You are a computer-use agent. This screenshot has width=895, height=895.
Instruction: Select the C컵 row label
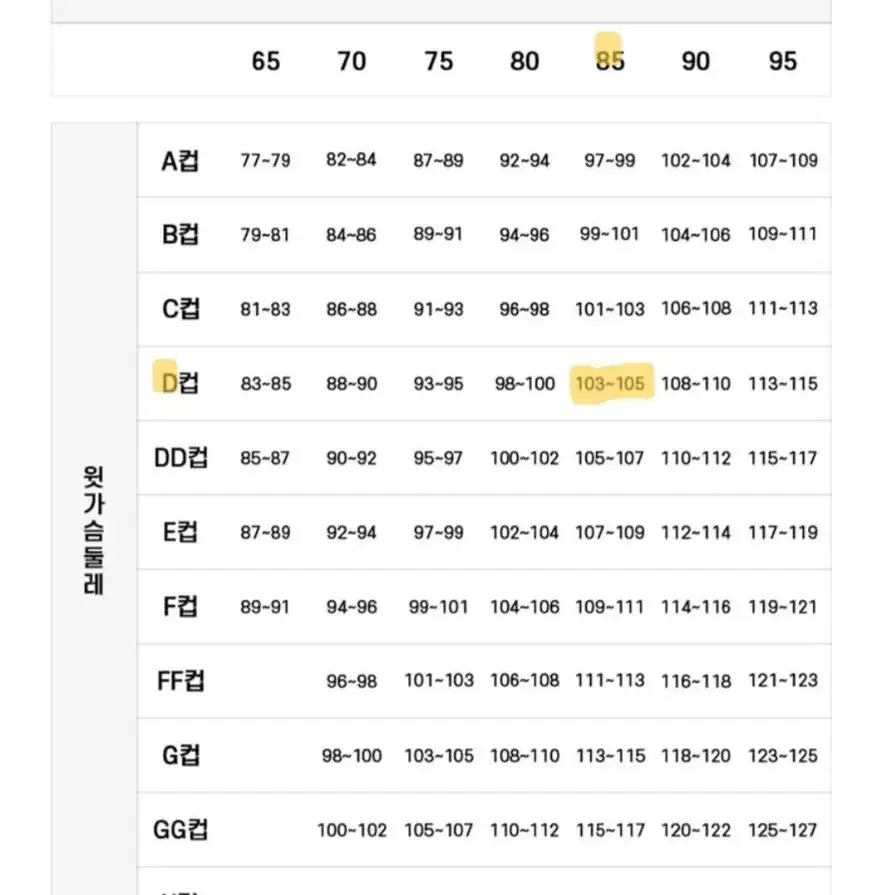point(180,309)
